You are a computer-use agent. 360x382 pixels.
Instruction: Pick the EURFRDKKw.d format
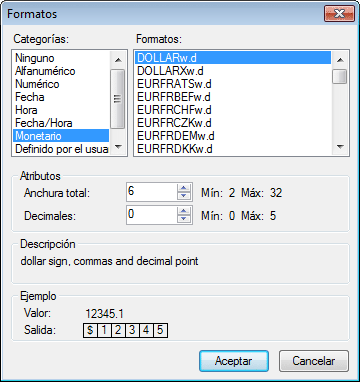tap(233, 149)
